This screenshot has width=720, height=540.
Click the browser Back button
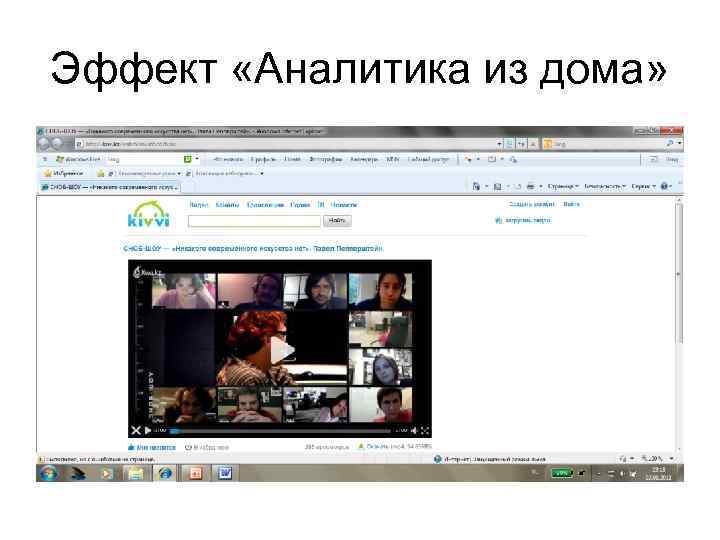tap(45, 144)
